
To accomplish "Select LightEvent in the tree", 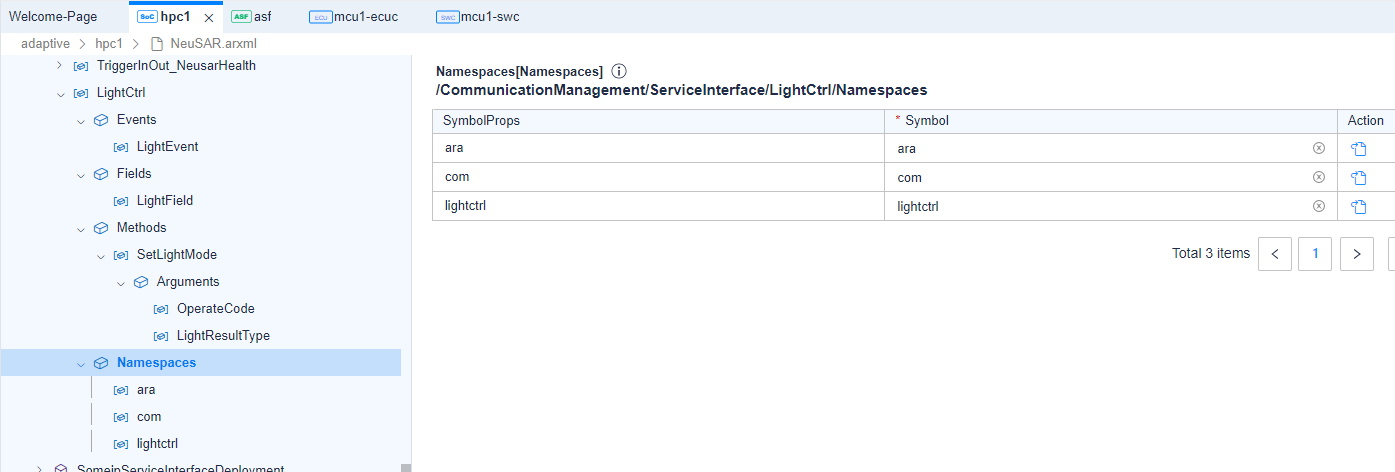I will click(167, 147).
